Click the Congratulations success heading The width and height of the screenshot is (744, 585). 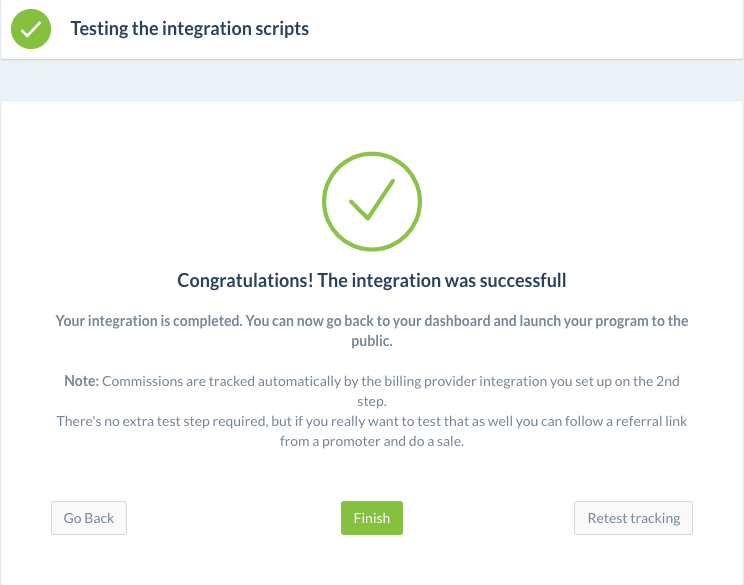[x=372, y=280]
